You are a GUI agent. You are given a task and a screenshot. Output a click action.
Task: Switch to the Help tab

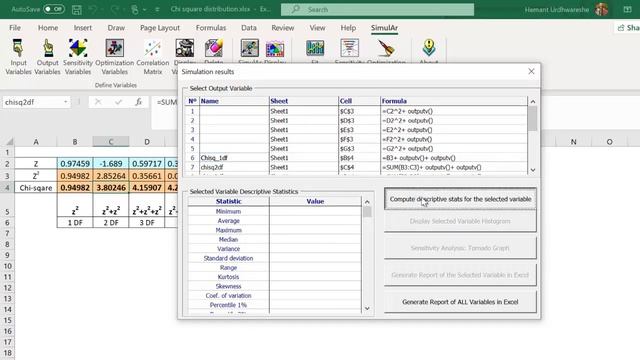(x=348, y=28)
